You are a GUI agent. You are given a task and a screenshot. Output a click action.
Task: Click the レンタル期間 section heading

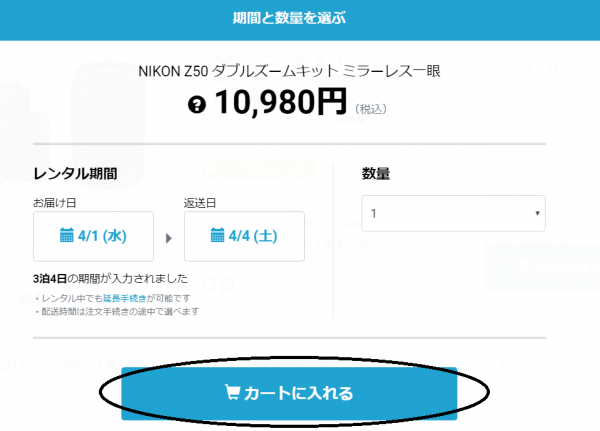[x=75, y=174]
